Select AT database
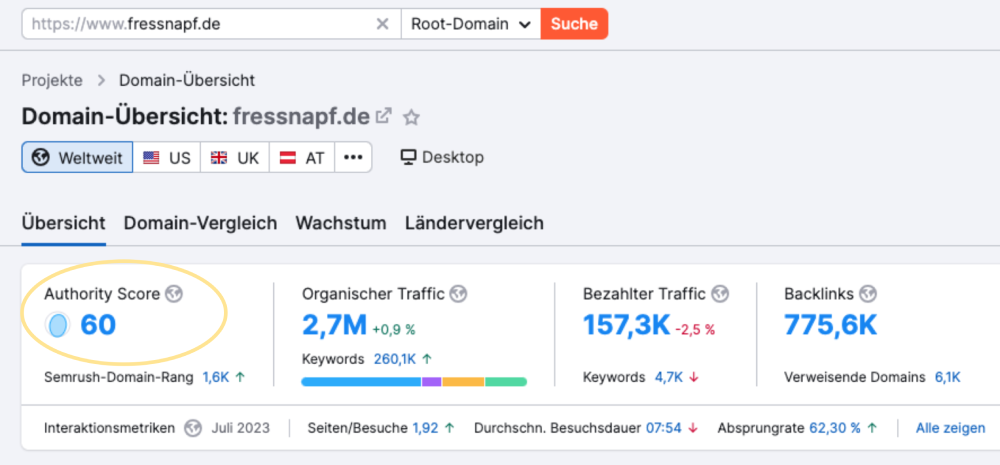This screenshot has width=1000, height=465. tap(302, 158)
